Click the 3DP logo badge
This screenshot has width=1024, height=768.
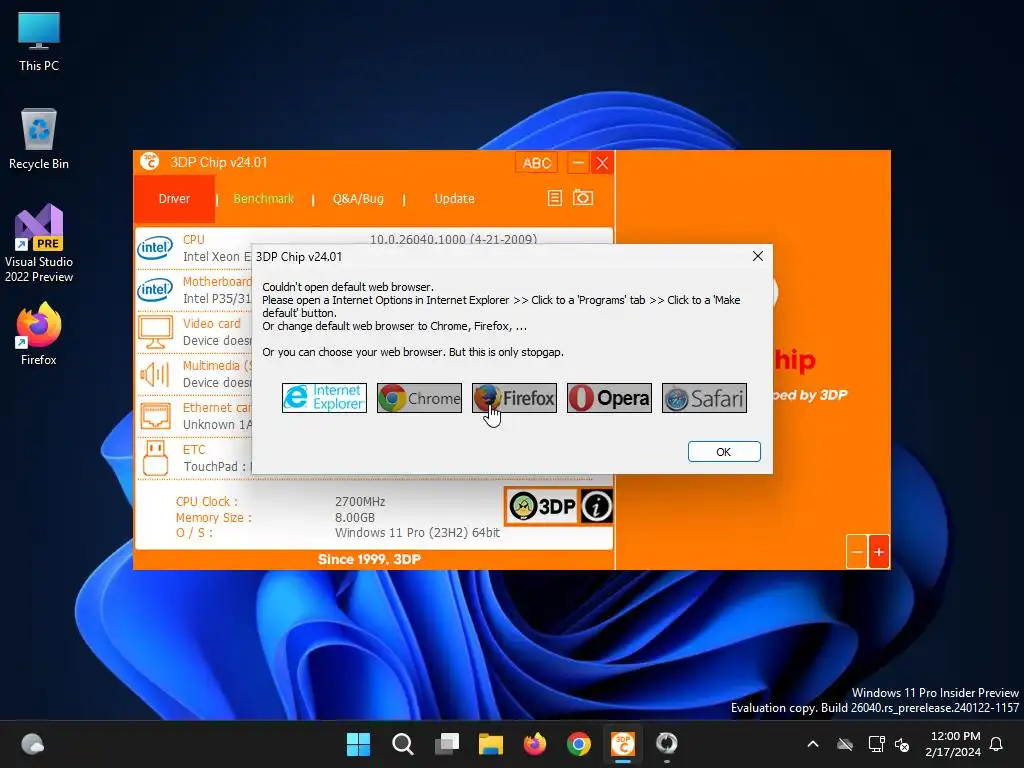pyautogui.click(x=541, y=506)
